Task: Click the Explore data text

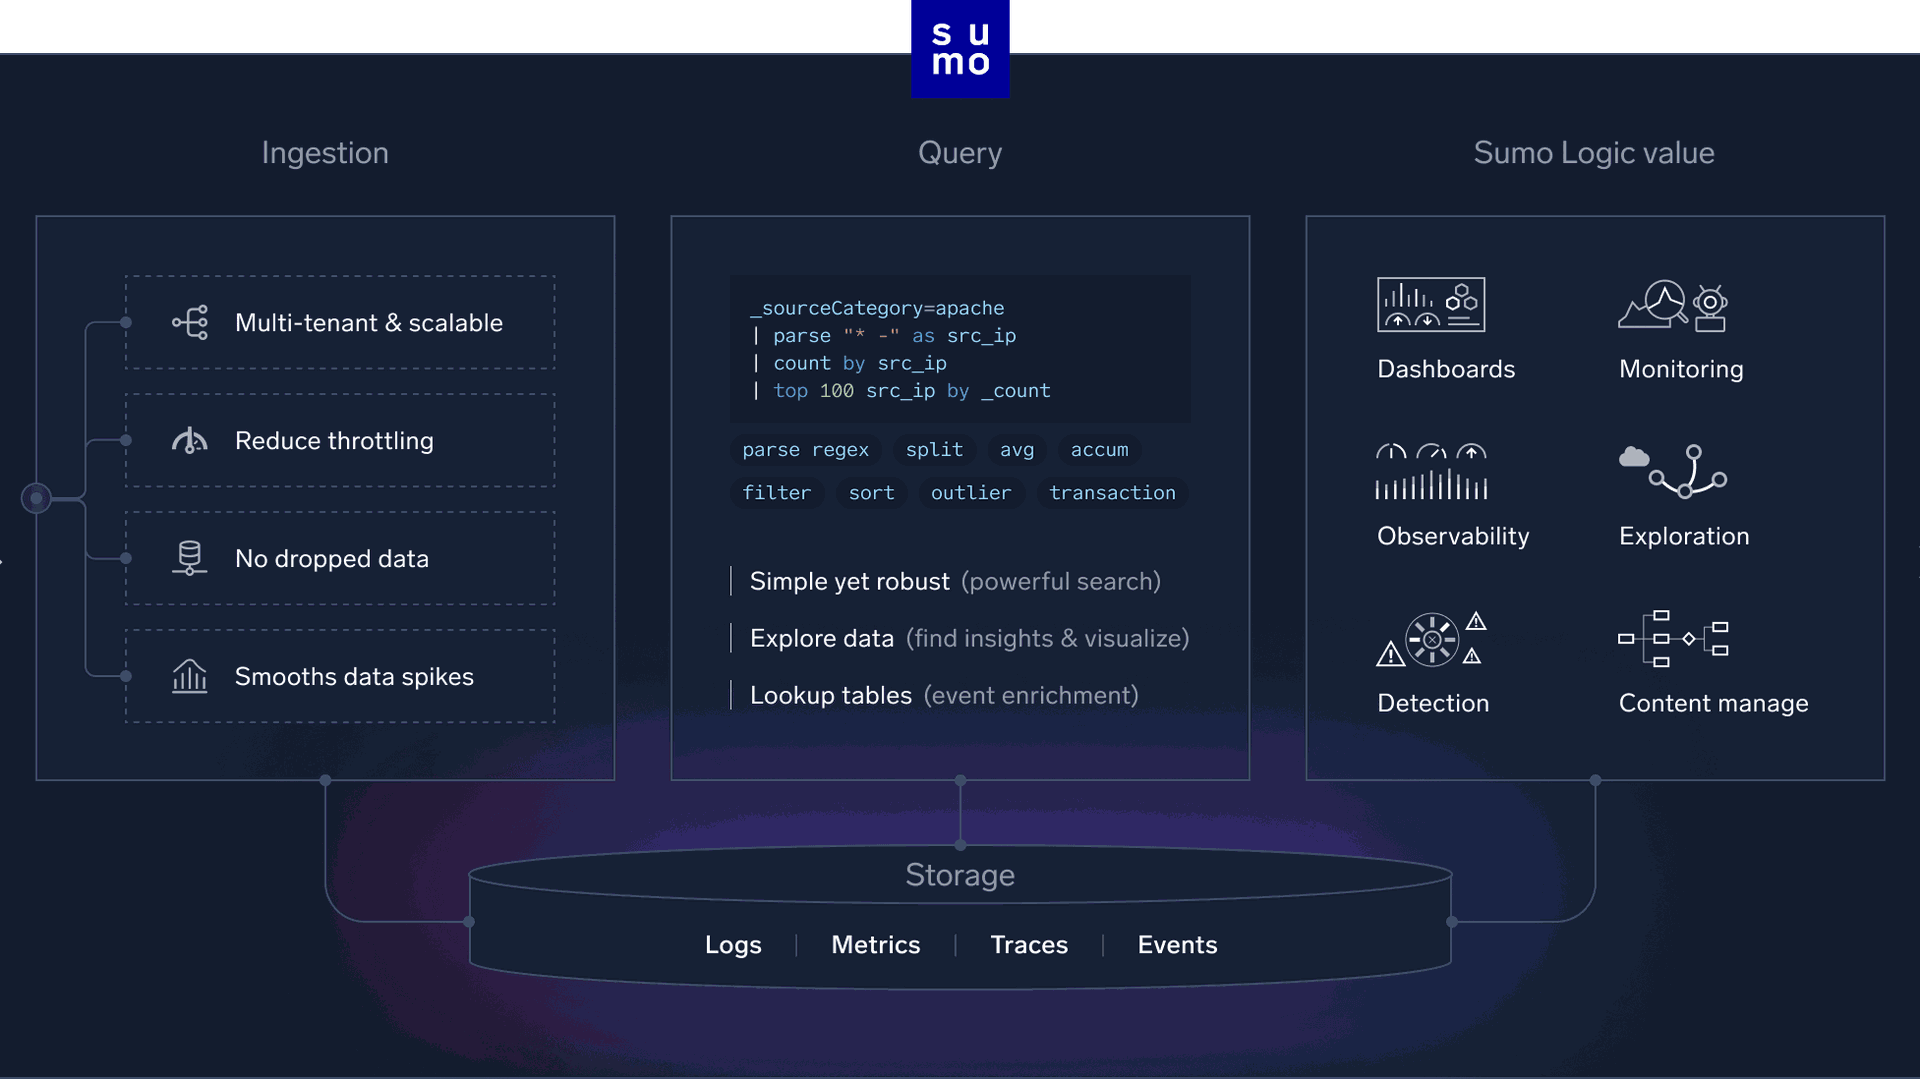Action: tap(822, 638)
